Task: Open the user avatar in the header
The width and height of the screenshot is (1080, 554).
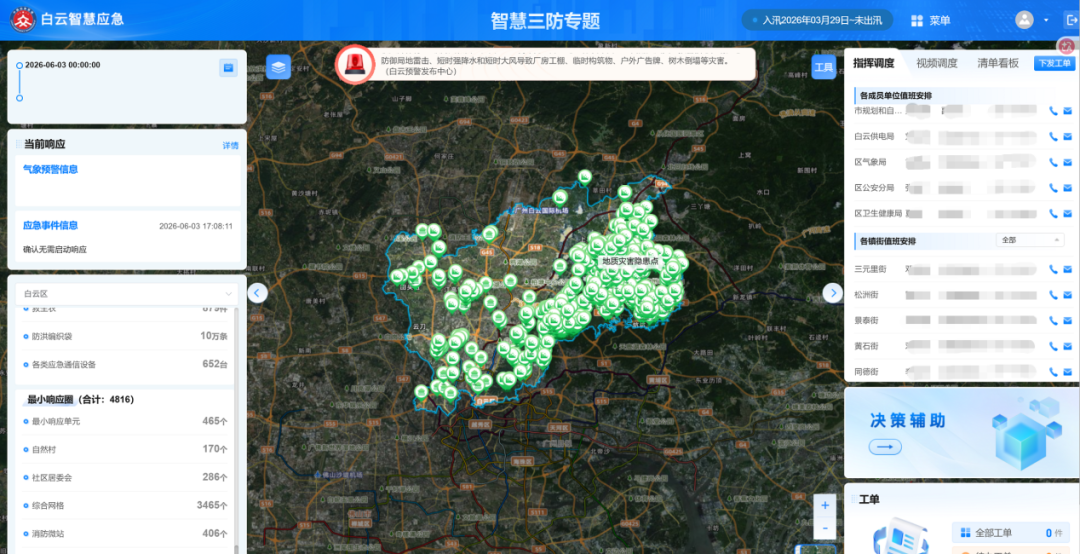Action: (x=1025, y=20)
